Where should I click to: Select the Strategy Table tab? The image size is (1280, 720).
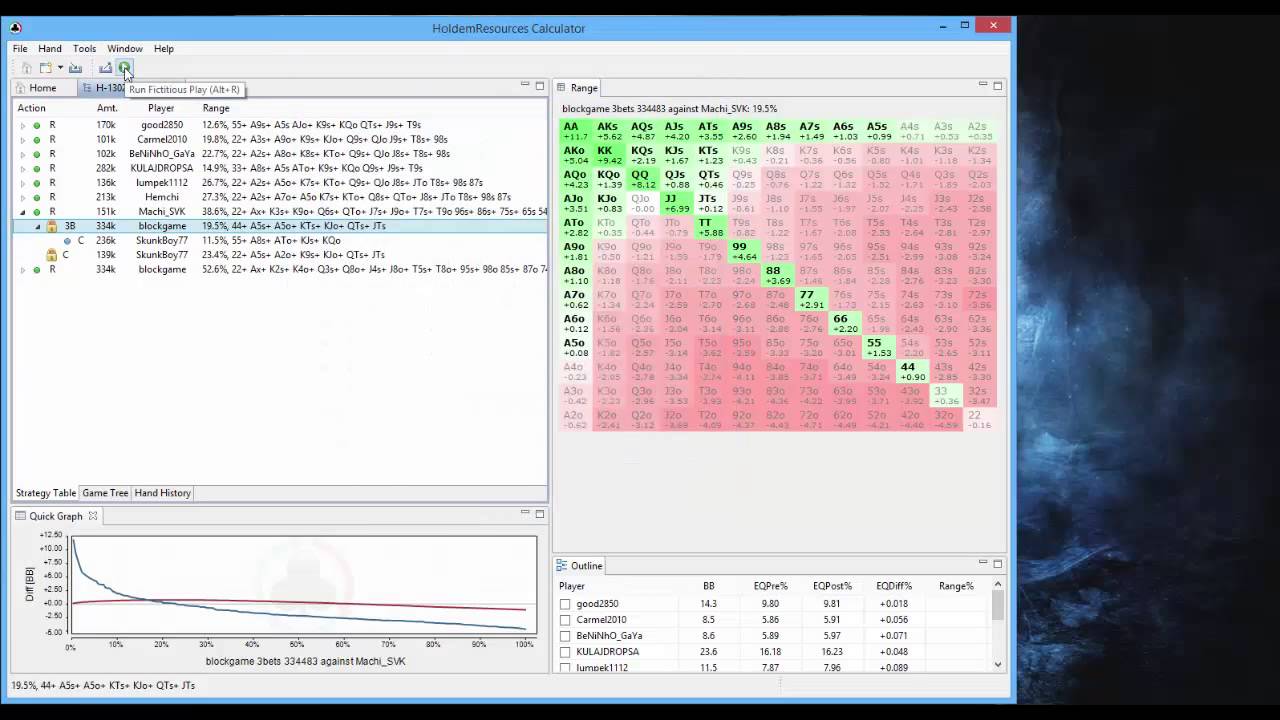pyautogui.click(x=46, y=493)
